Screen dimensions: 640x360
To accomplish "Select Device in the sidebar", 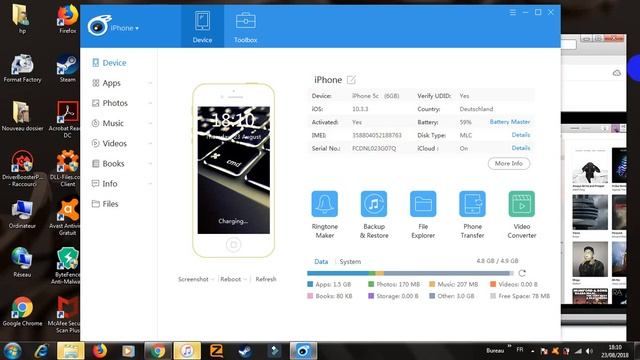I will click(x=109, y=63).
